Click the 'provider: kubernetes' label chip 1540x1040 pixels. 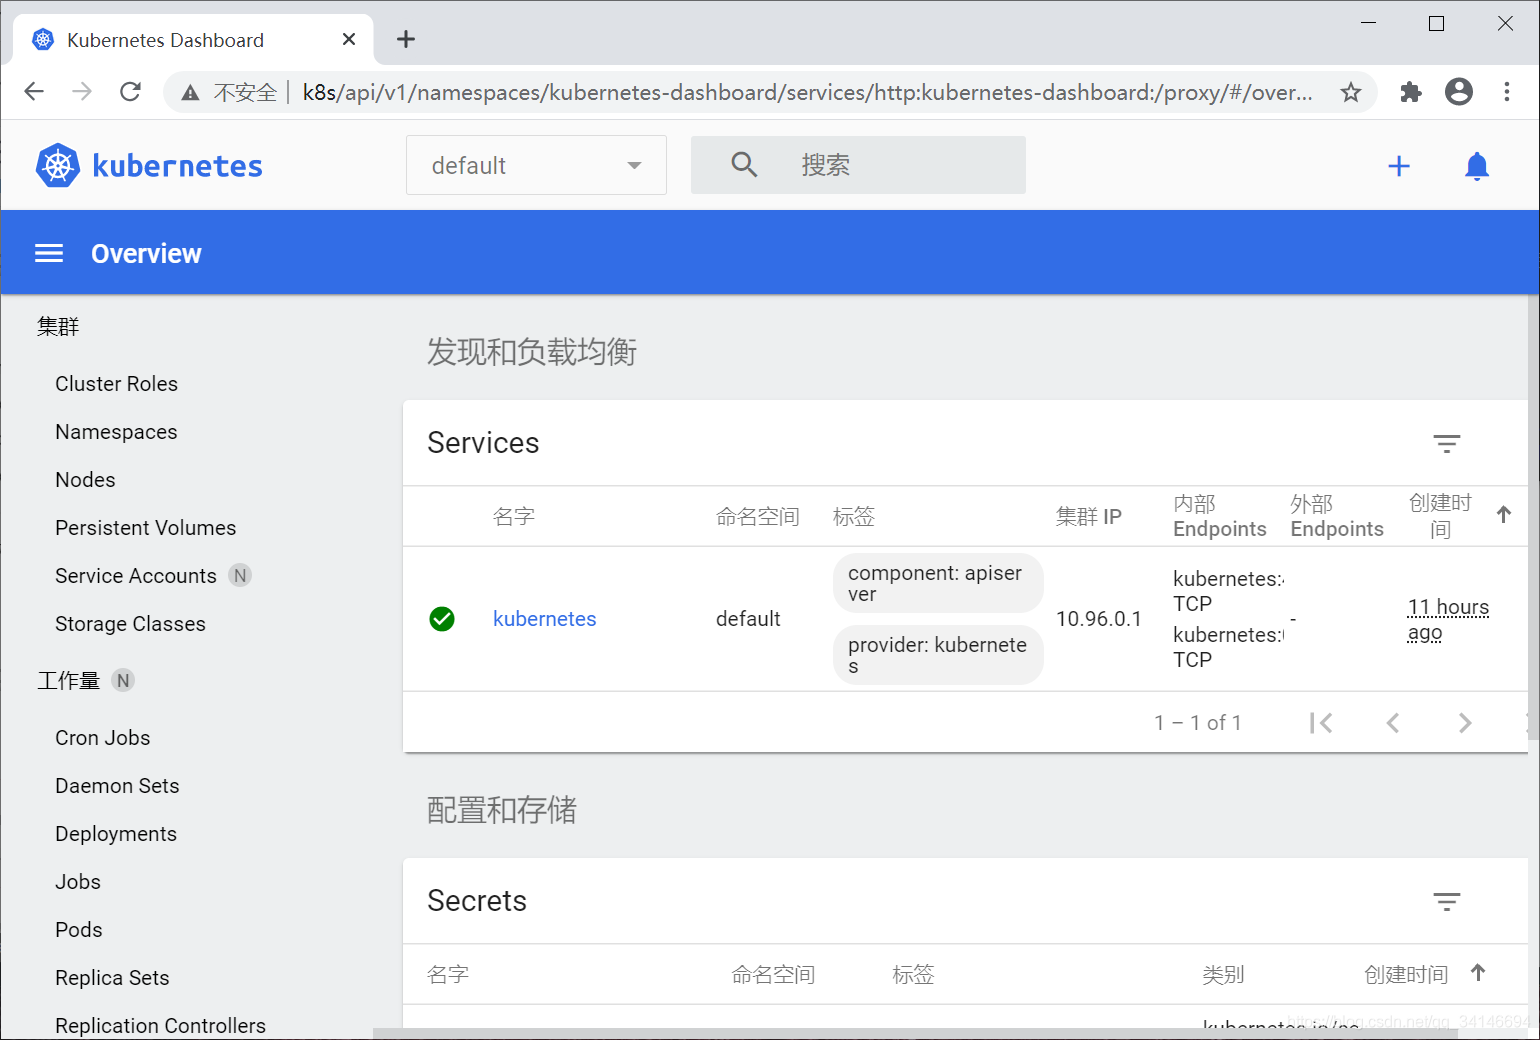click(x=938, y=655)
